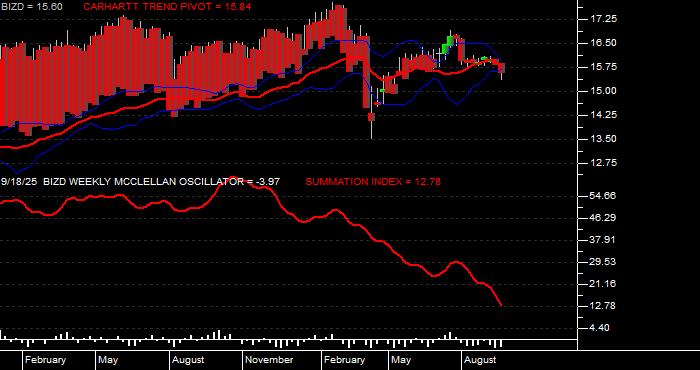Click the Carhartt Trend Pivot = 15.84 label

pyautogui.click(x=167, y=7)
